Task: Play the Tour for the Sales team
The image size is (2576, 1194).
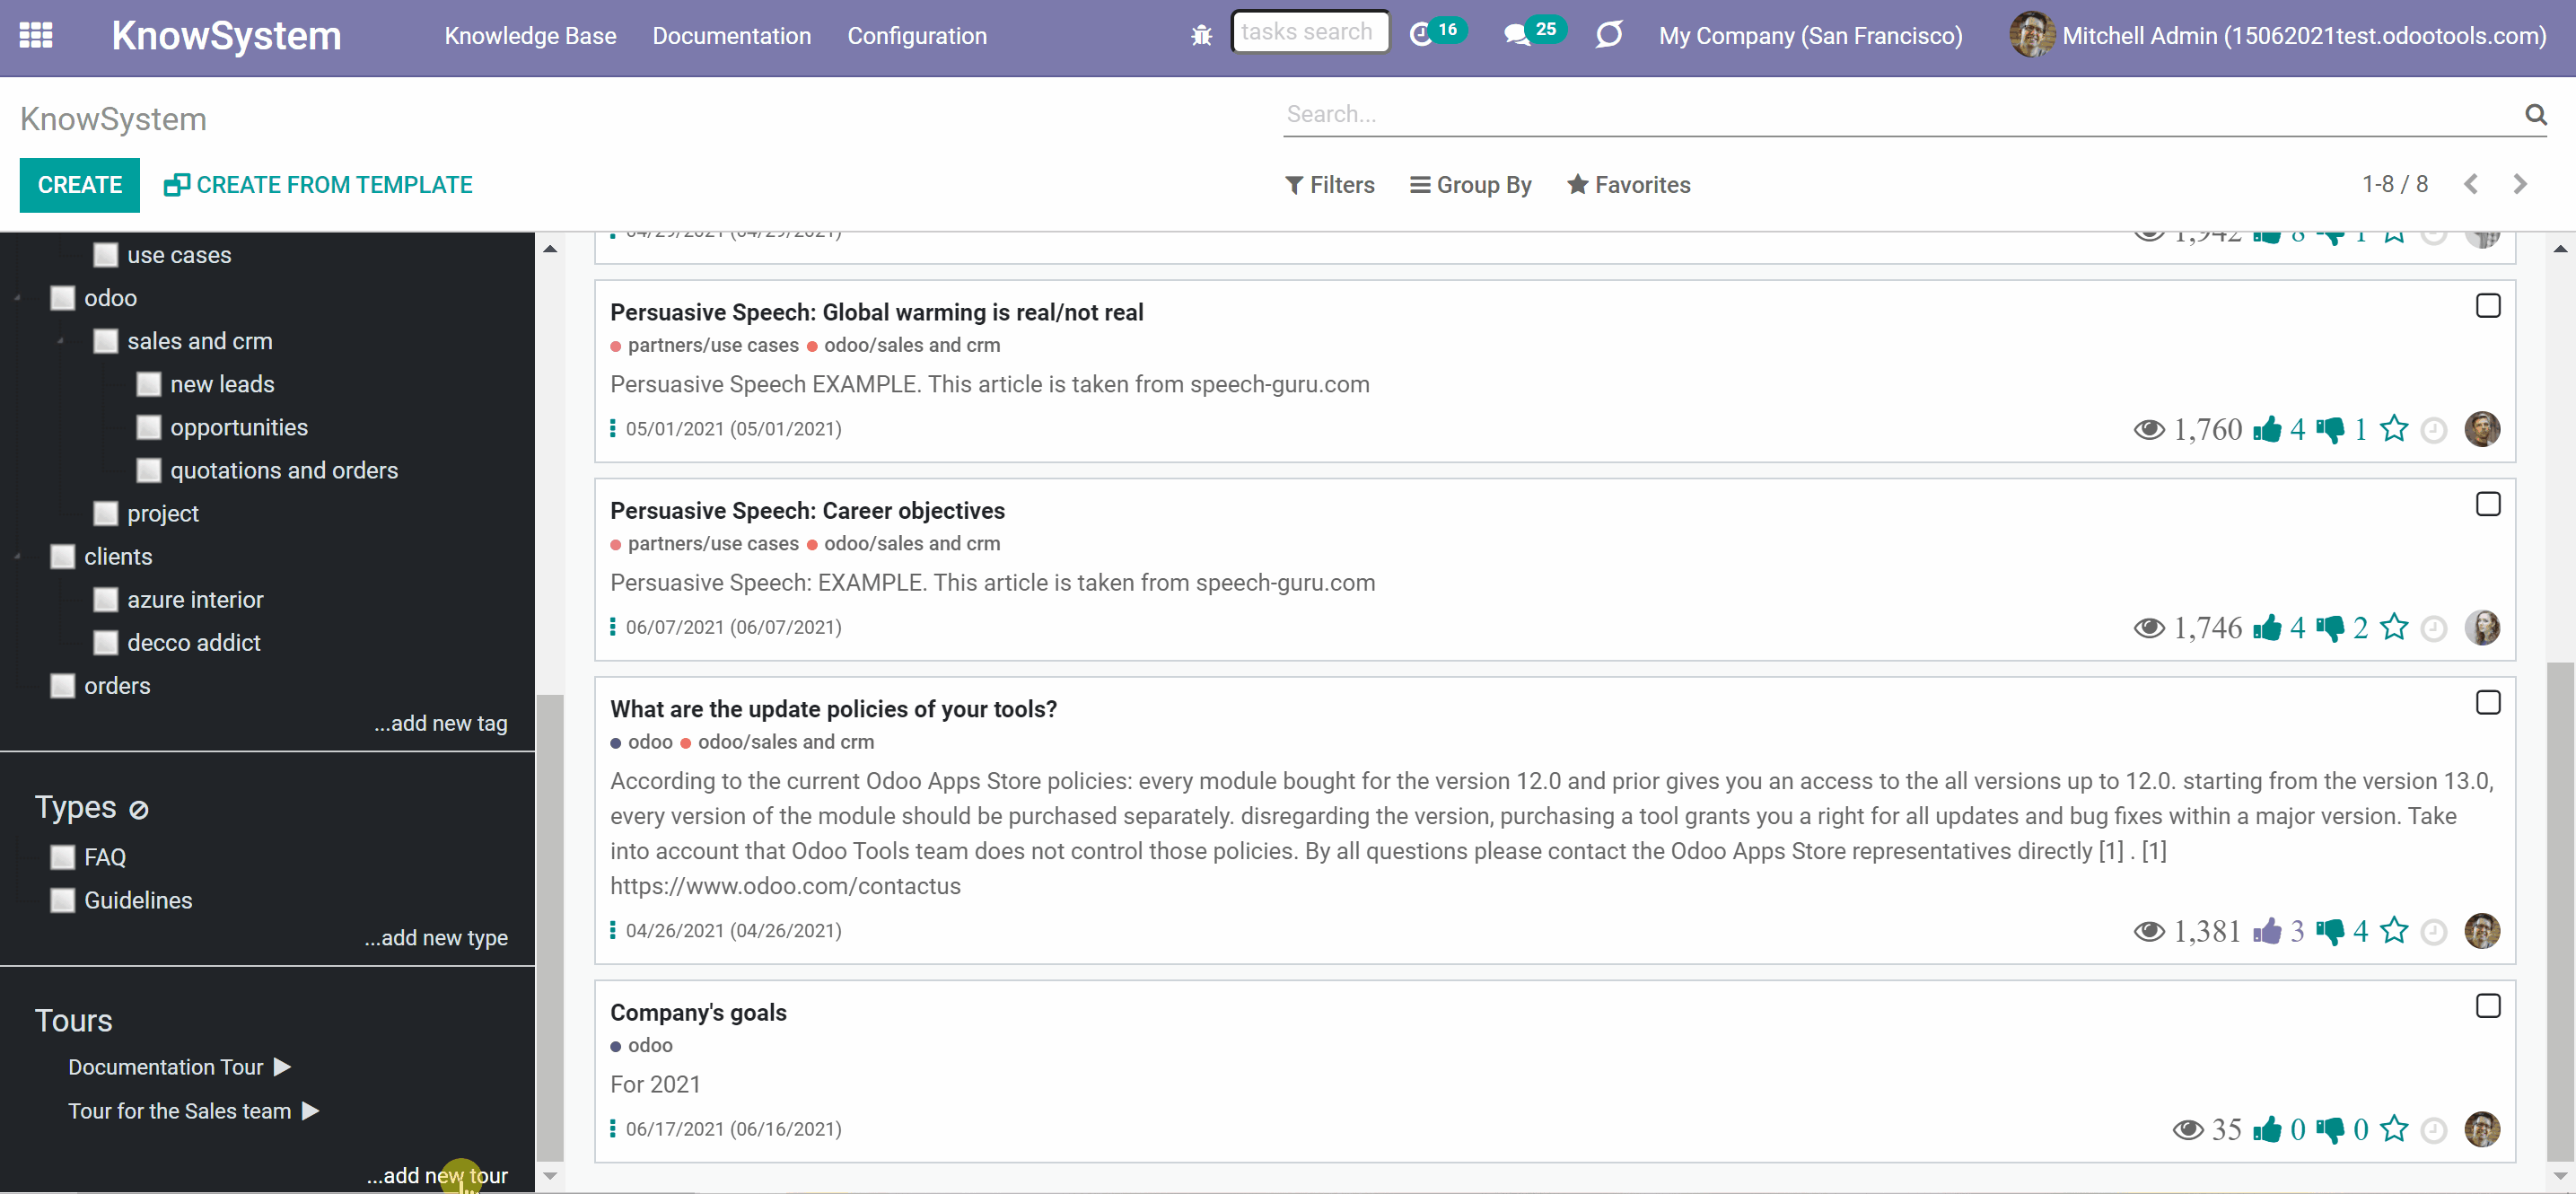Action: point(310,1111)
